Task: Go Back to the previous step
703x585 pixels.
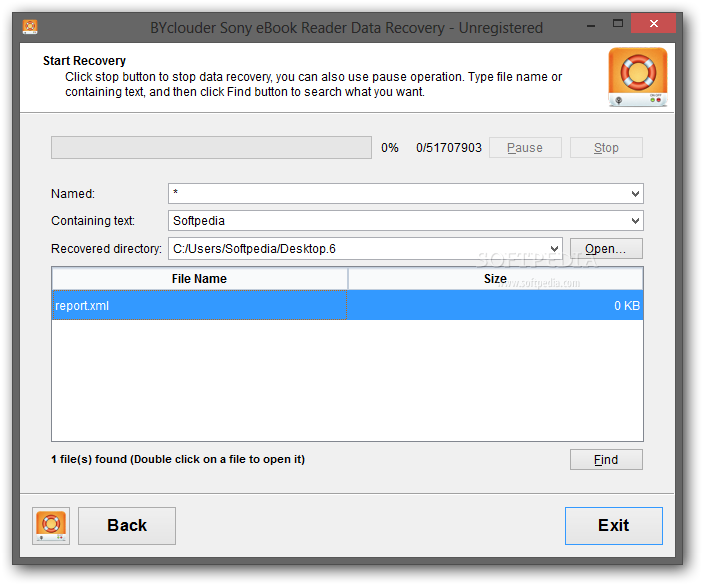Action: (x=127, y=526)
